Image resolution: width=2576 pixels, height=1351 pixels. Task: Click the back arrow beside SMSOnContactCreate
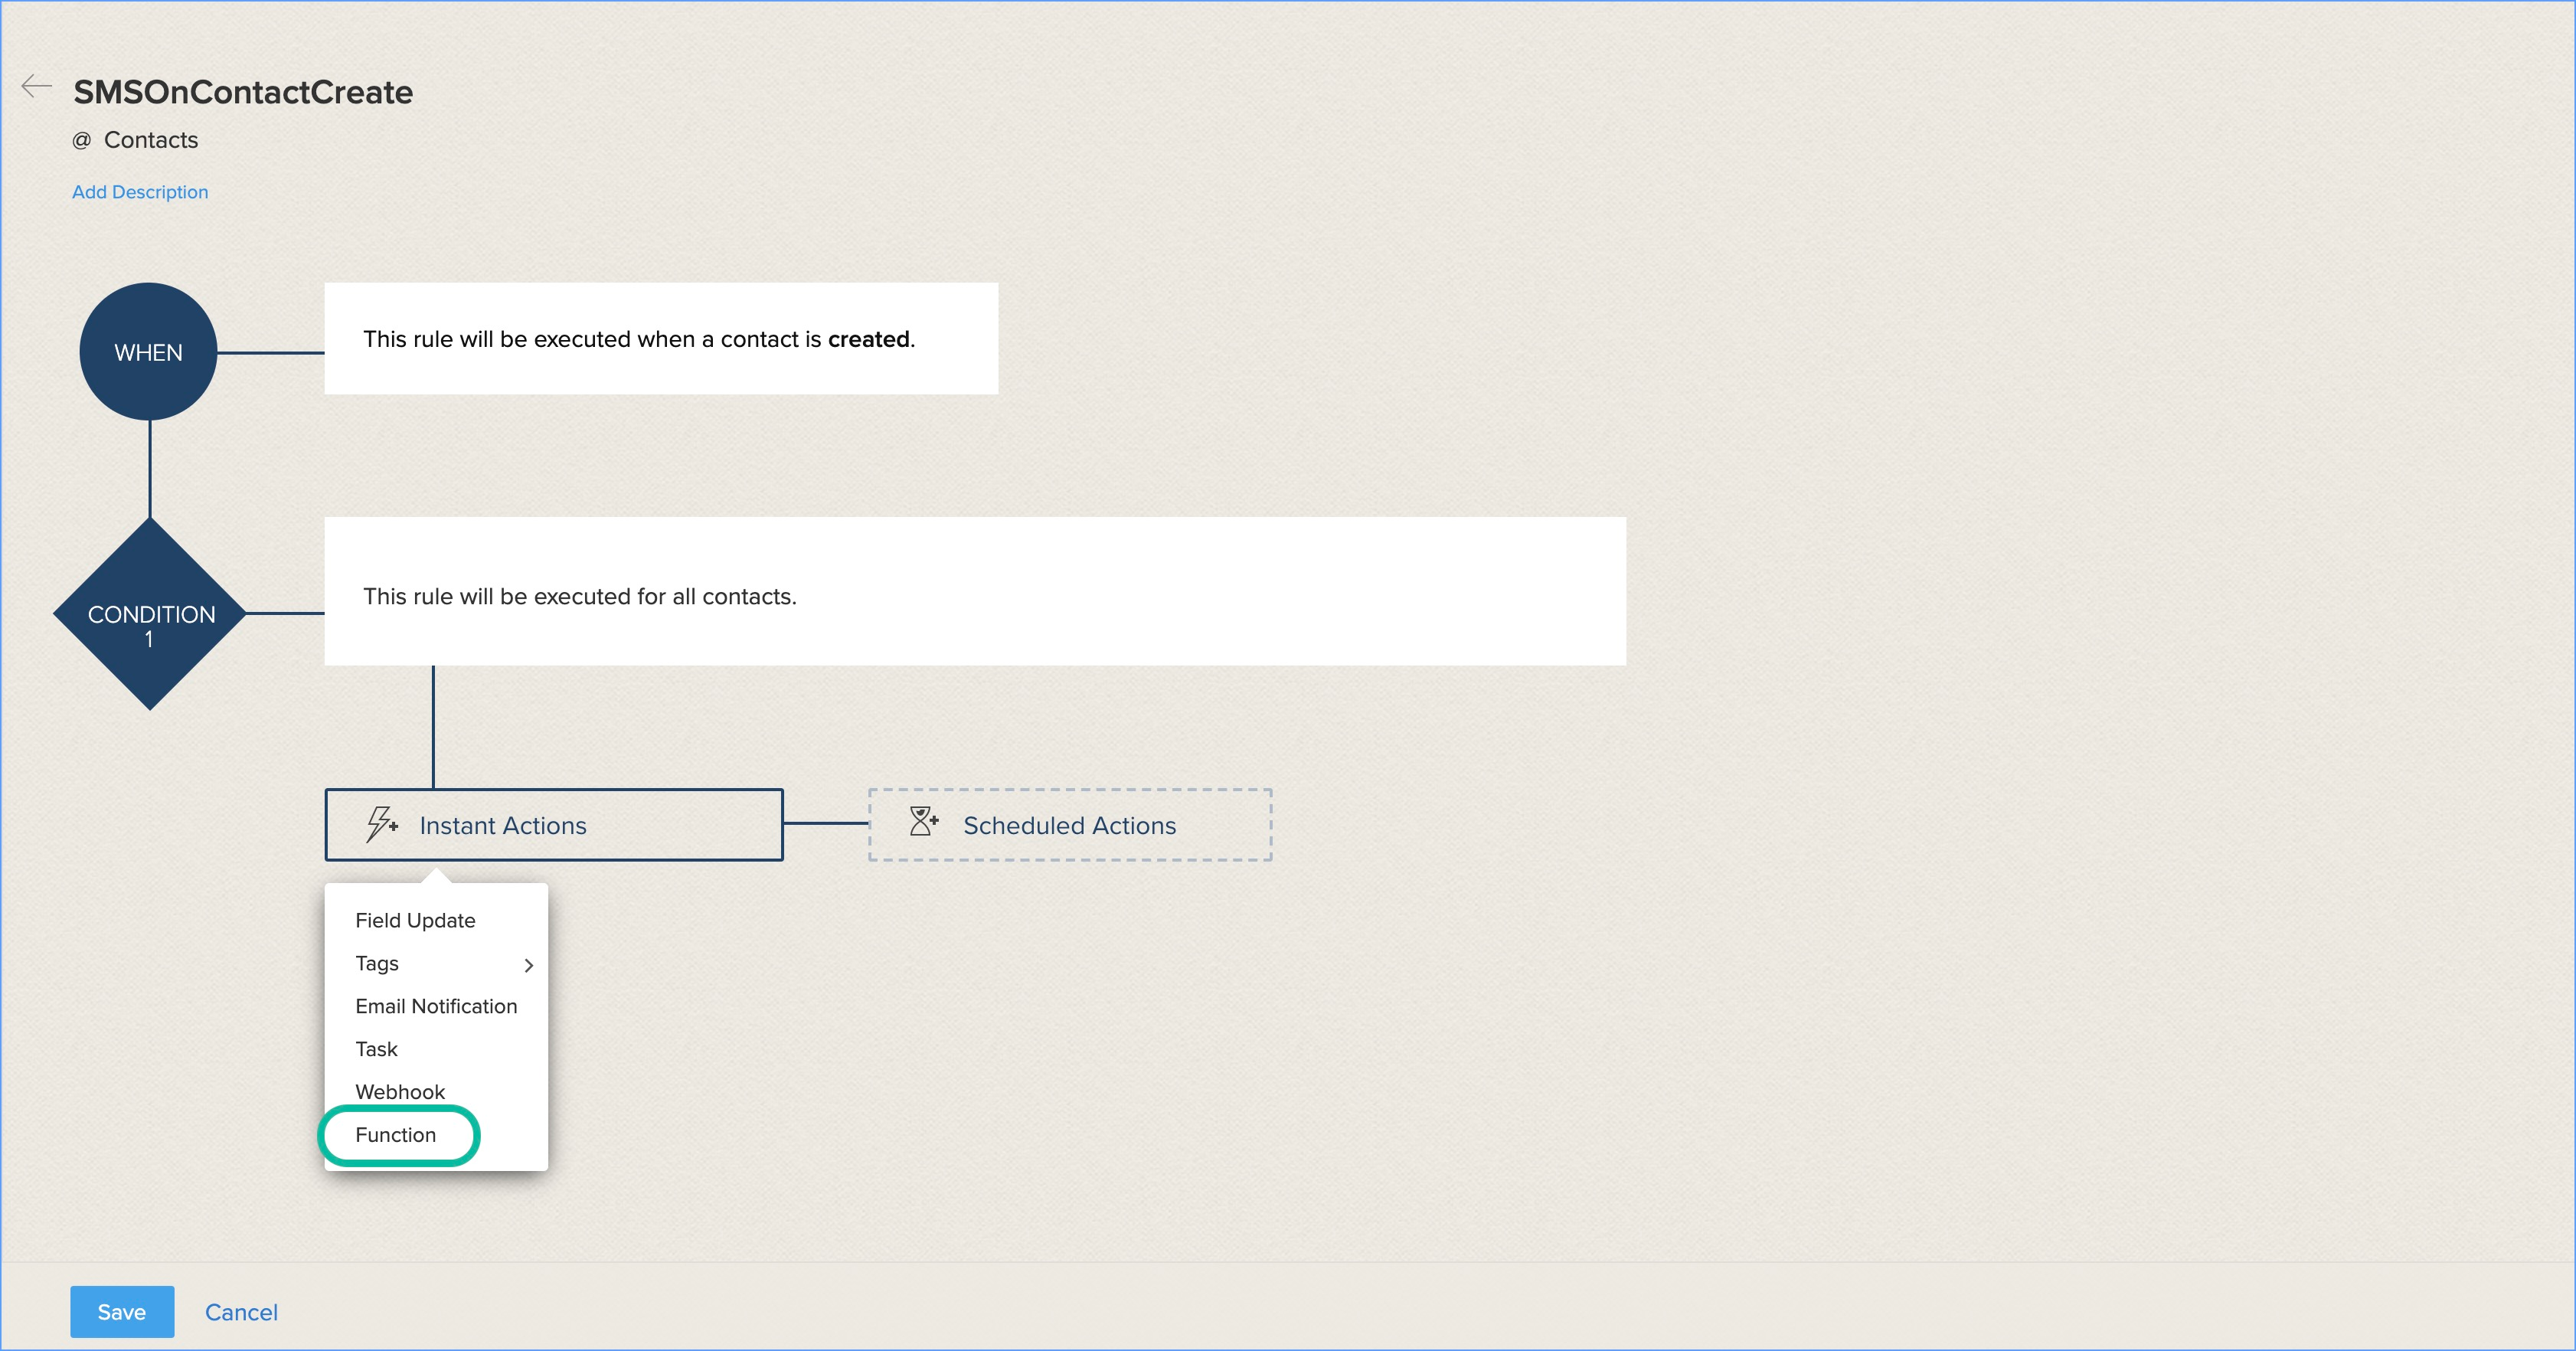[x=37, y=87]
